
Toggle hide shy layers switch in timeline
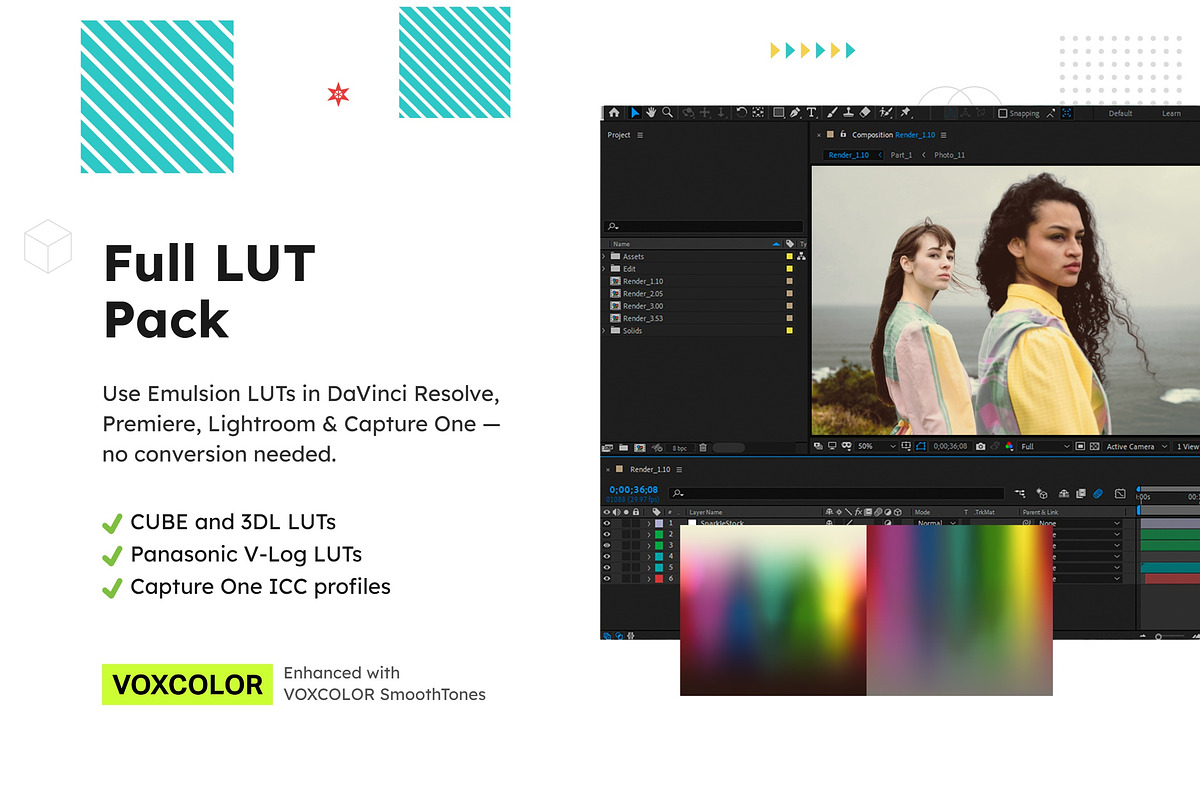[x=1064, y=494]
